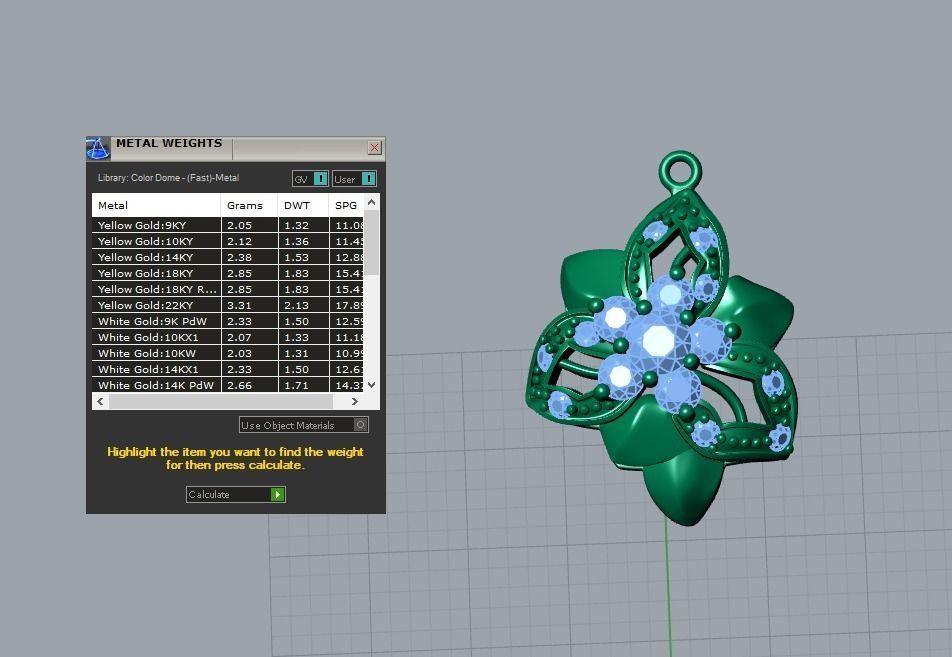Screen dimensions: 952x657
Task: Click the DWT column header
Action: 303,205
